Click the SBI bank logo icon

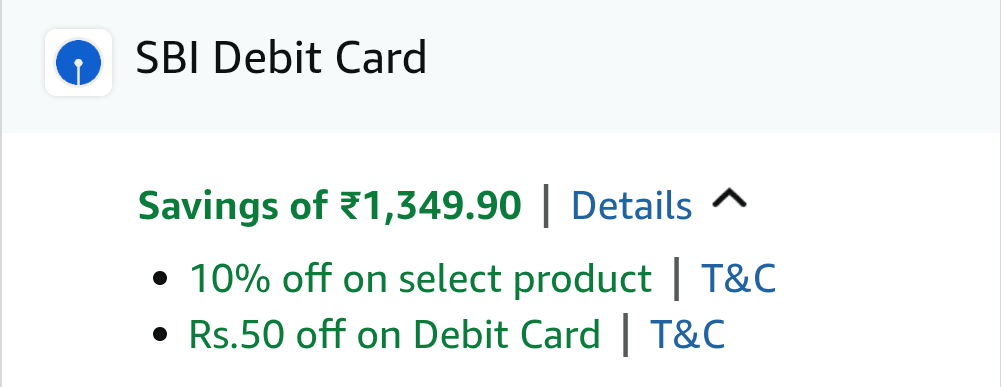click(x=79, y=63)
